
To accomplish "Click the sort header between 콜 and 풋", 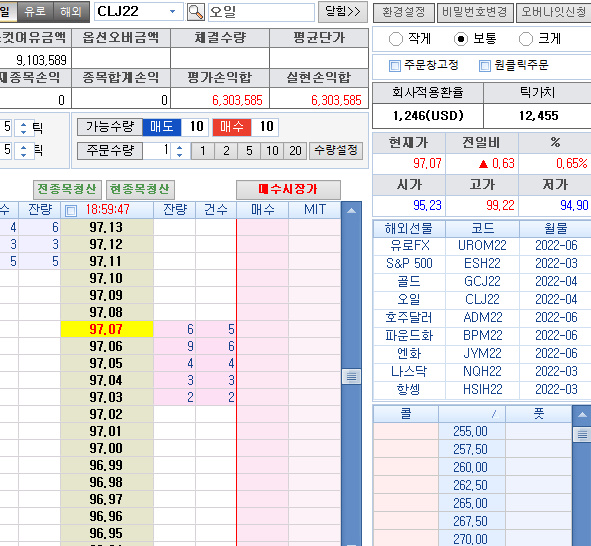I will (472, 414).
